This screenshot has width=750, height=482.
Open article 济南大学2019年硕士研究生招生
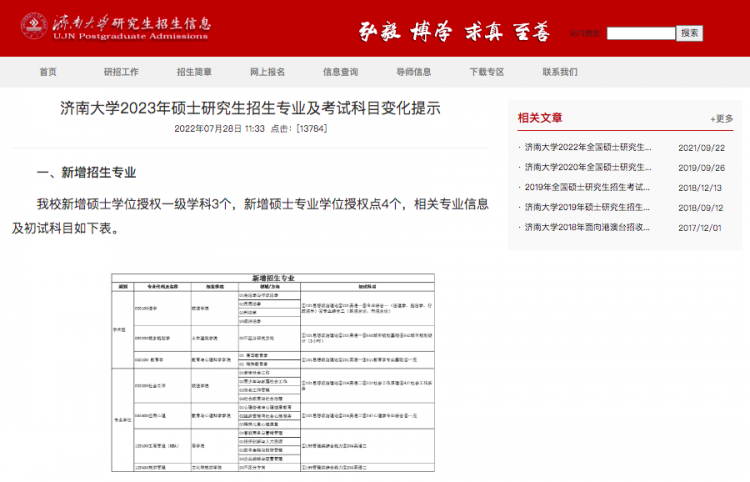(587, 208)
